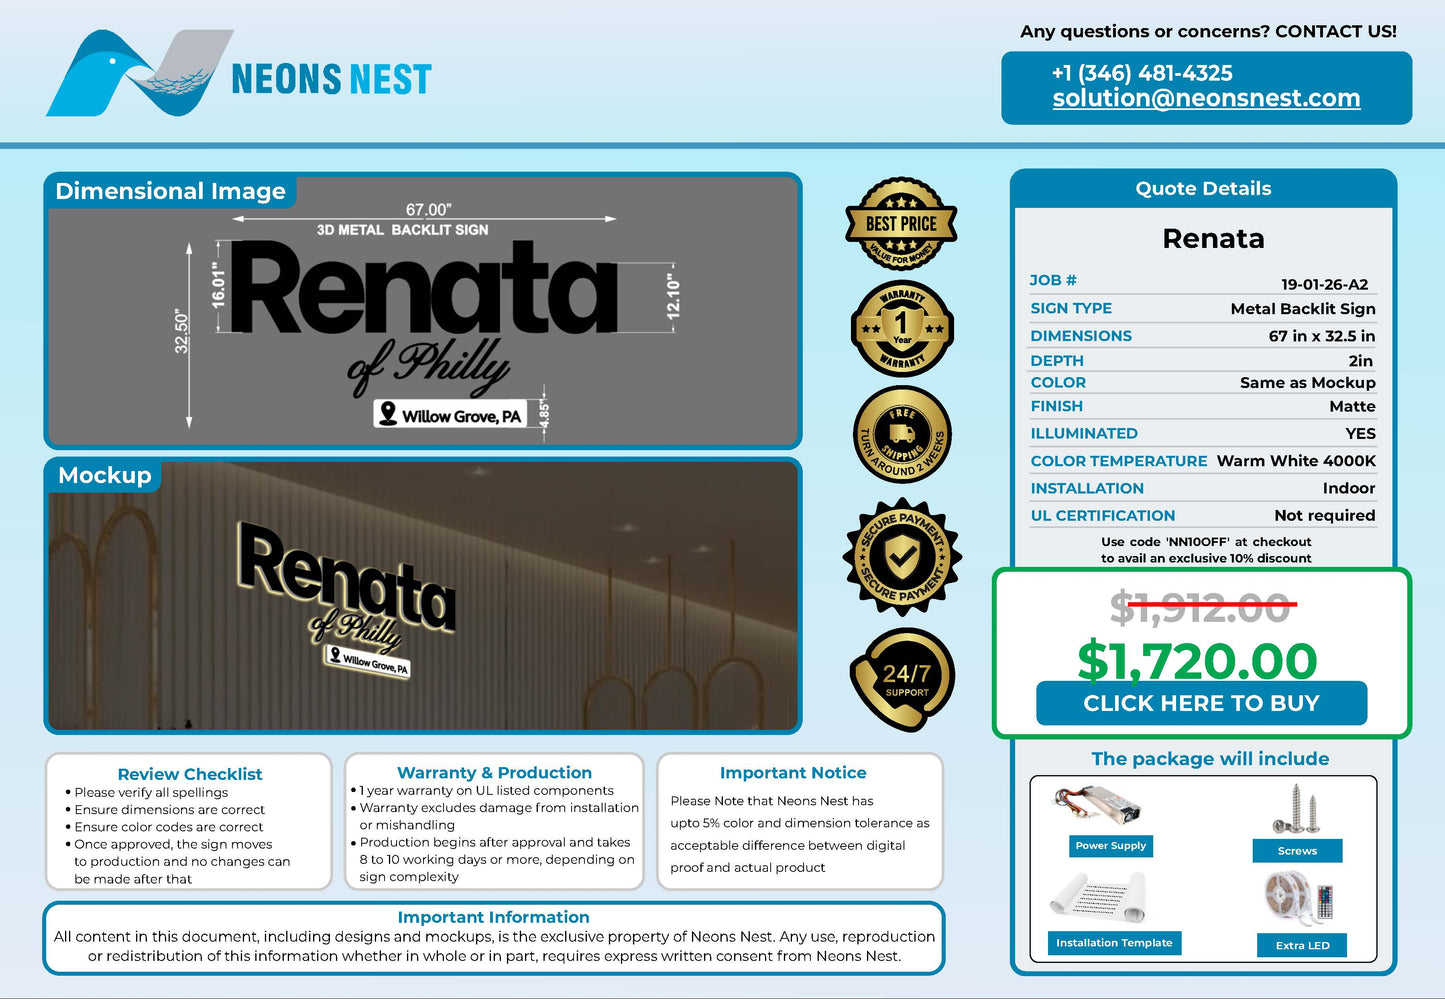Click the Secure Payment shield badge

pyautogui.click(x=902, y=557)
